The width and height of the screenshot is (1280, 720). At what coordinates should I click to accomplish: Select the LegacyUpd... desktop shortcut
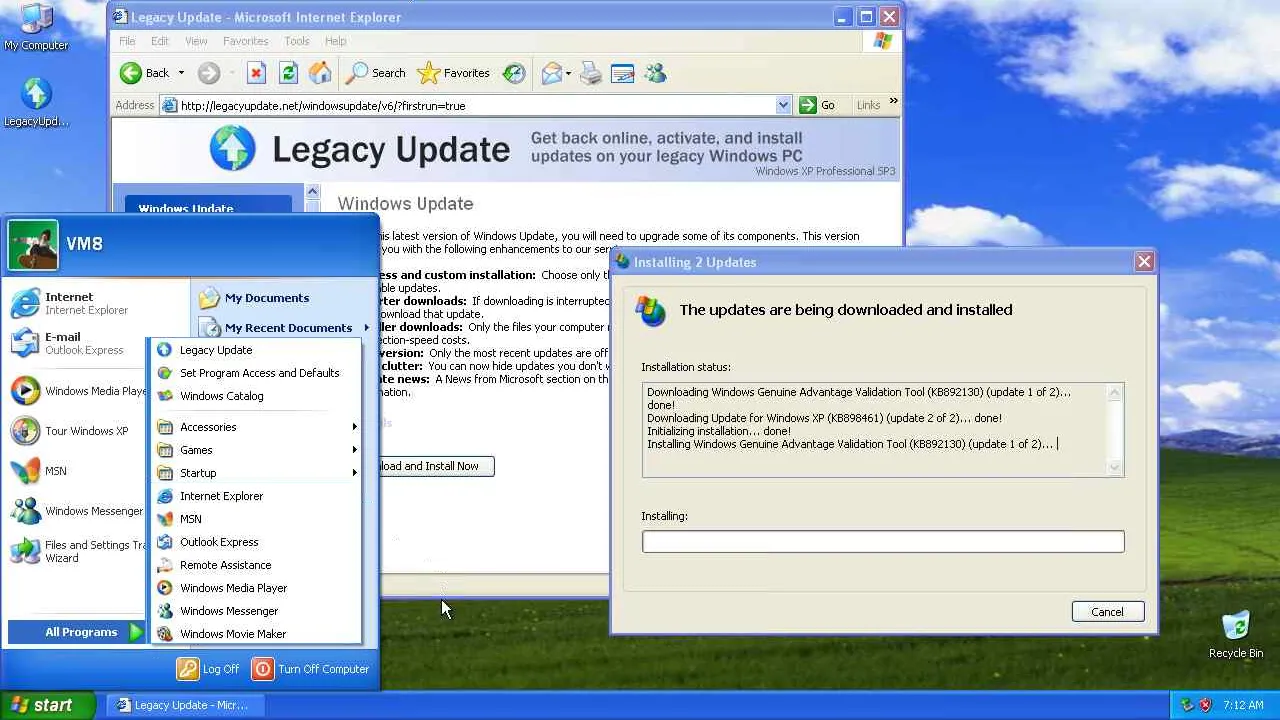pos(36,103)
